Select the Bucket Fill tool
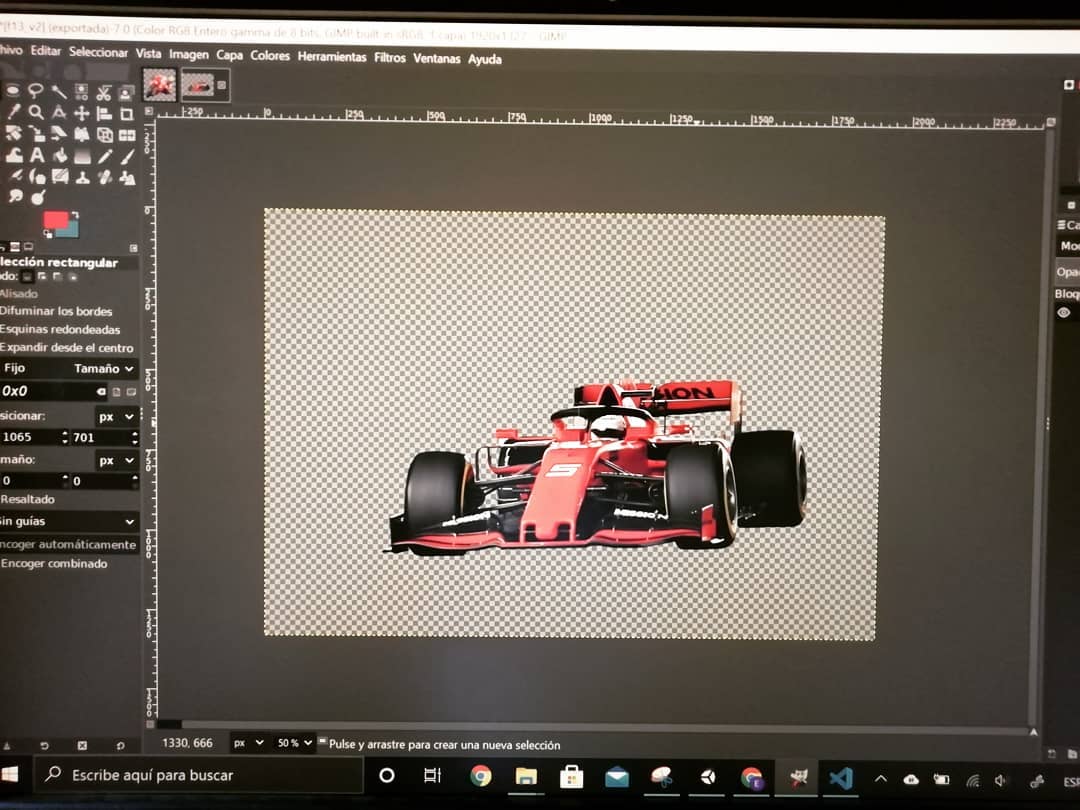The image size is (1080, 810). tap(60, 156)
